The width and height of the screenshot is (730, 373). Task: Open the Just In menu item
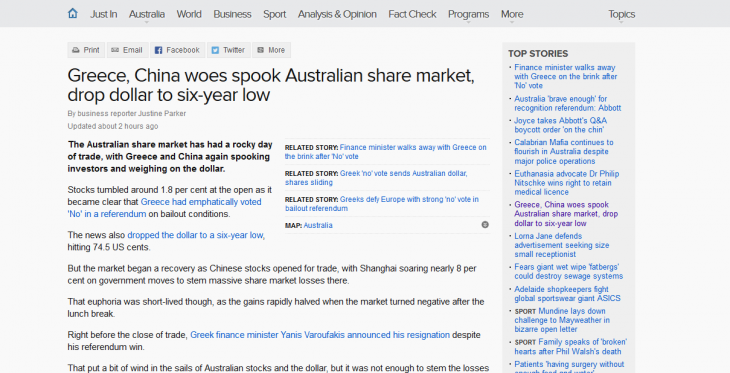pyautogui.click(x=103, y=14)
